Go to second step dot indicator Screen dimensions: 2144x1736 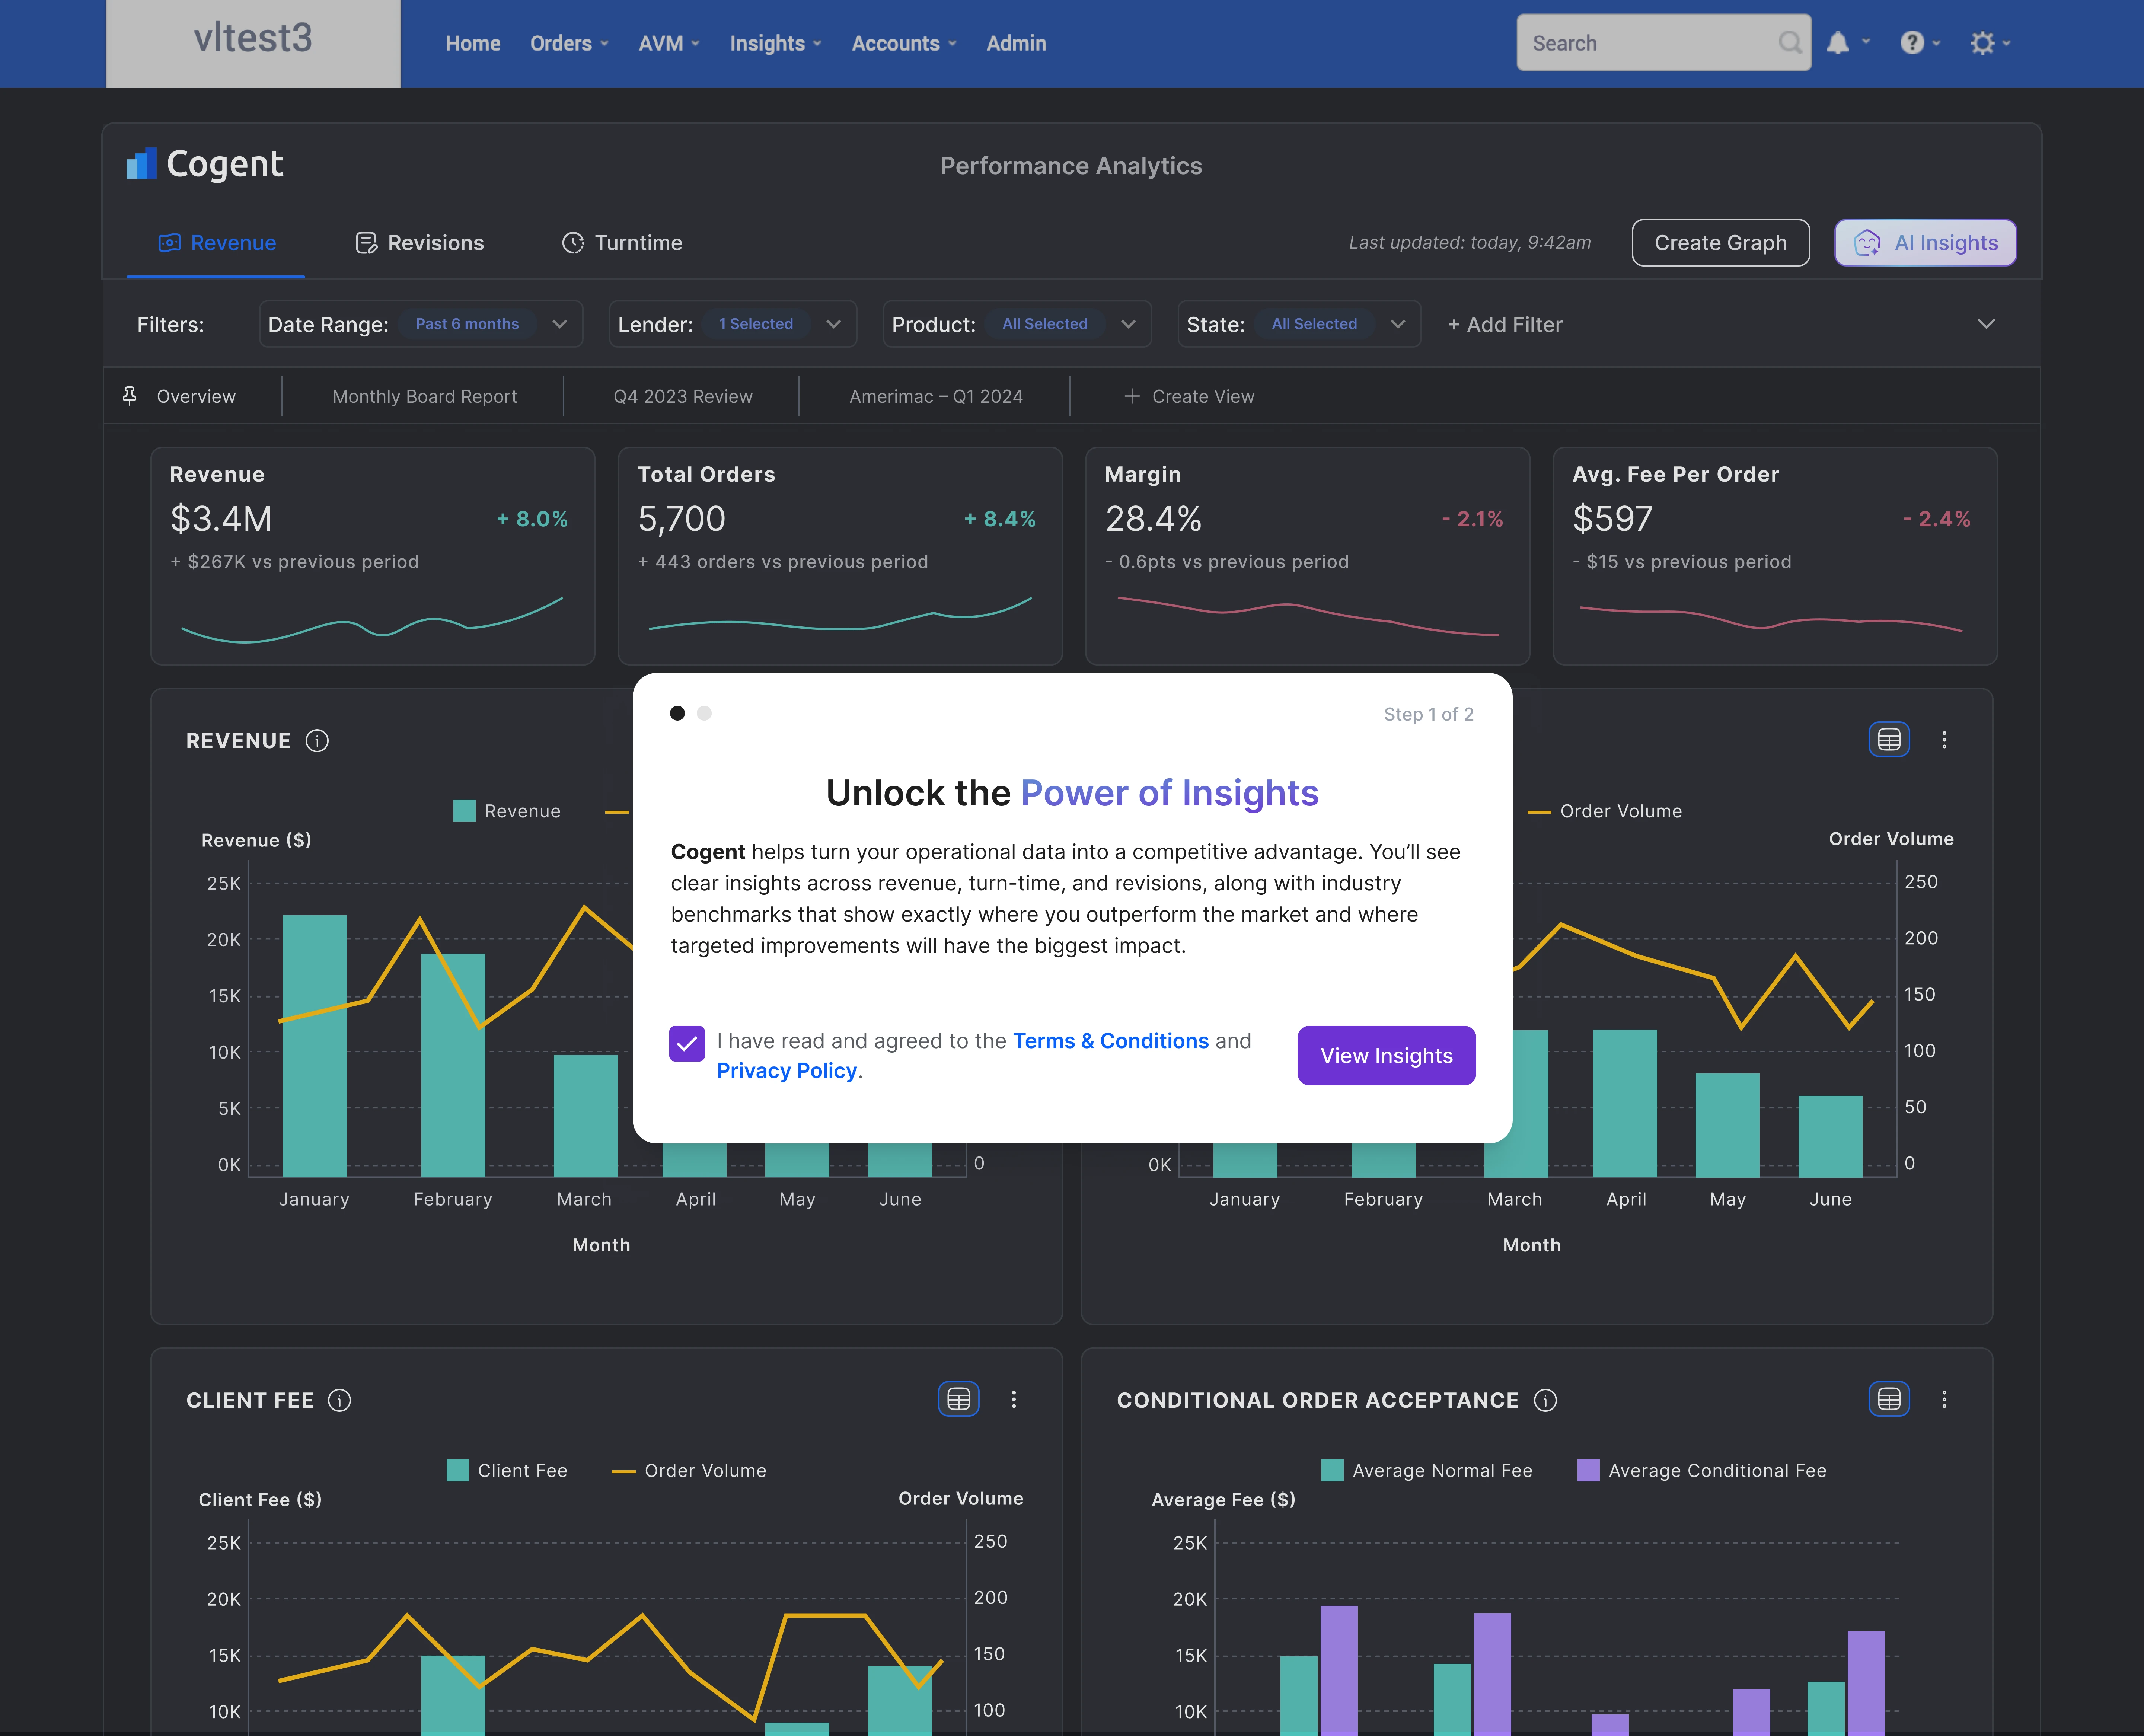(x=704, y=713)
